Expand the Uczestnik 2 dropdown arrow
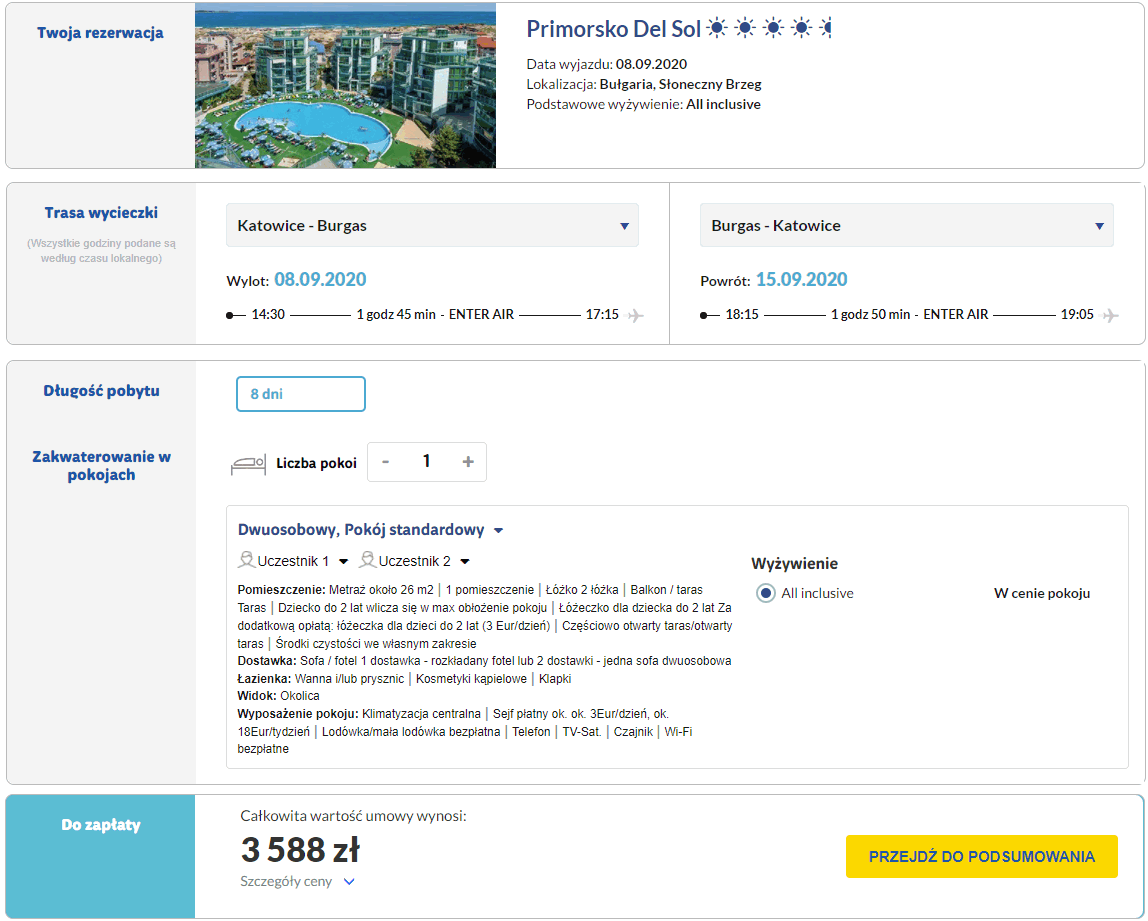This screenshot has width=1148, height=921. click(x=465, y=562)
